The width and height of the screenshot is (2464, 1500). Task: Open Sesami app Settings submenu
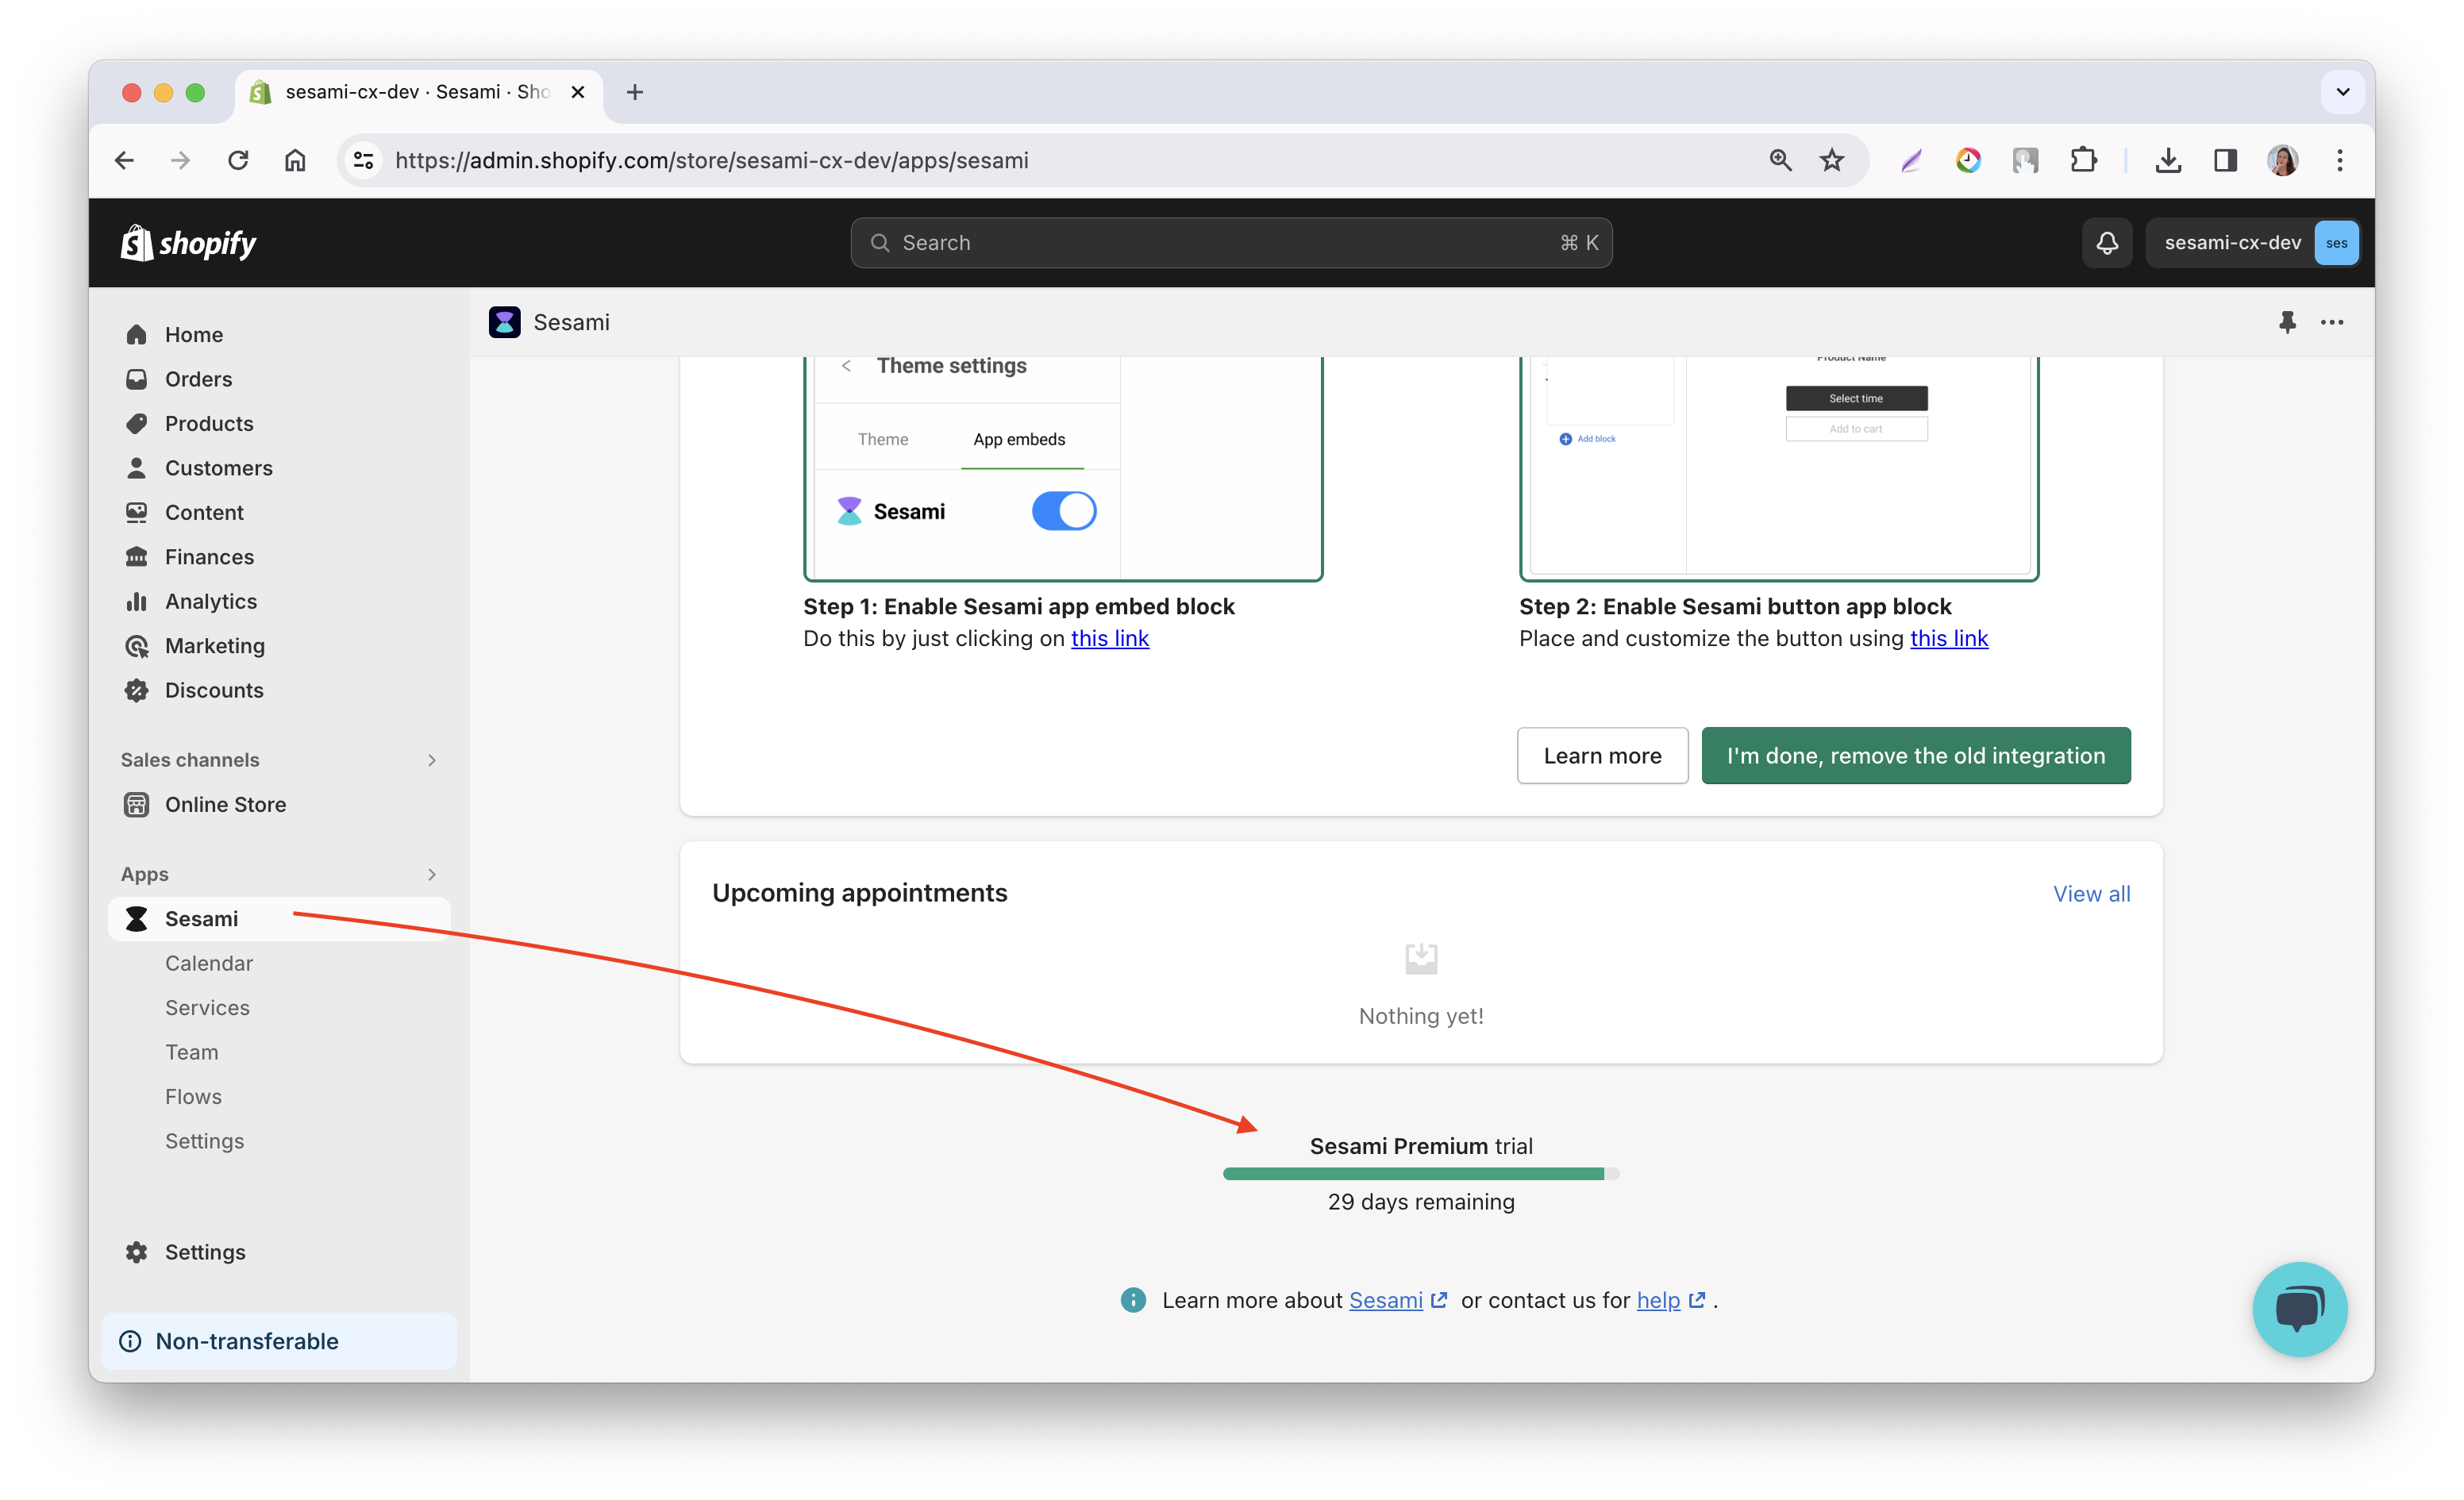pyautogui.click(x=204, y=1141)
